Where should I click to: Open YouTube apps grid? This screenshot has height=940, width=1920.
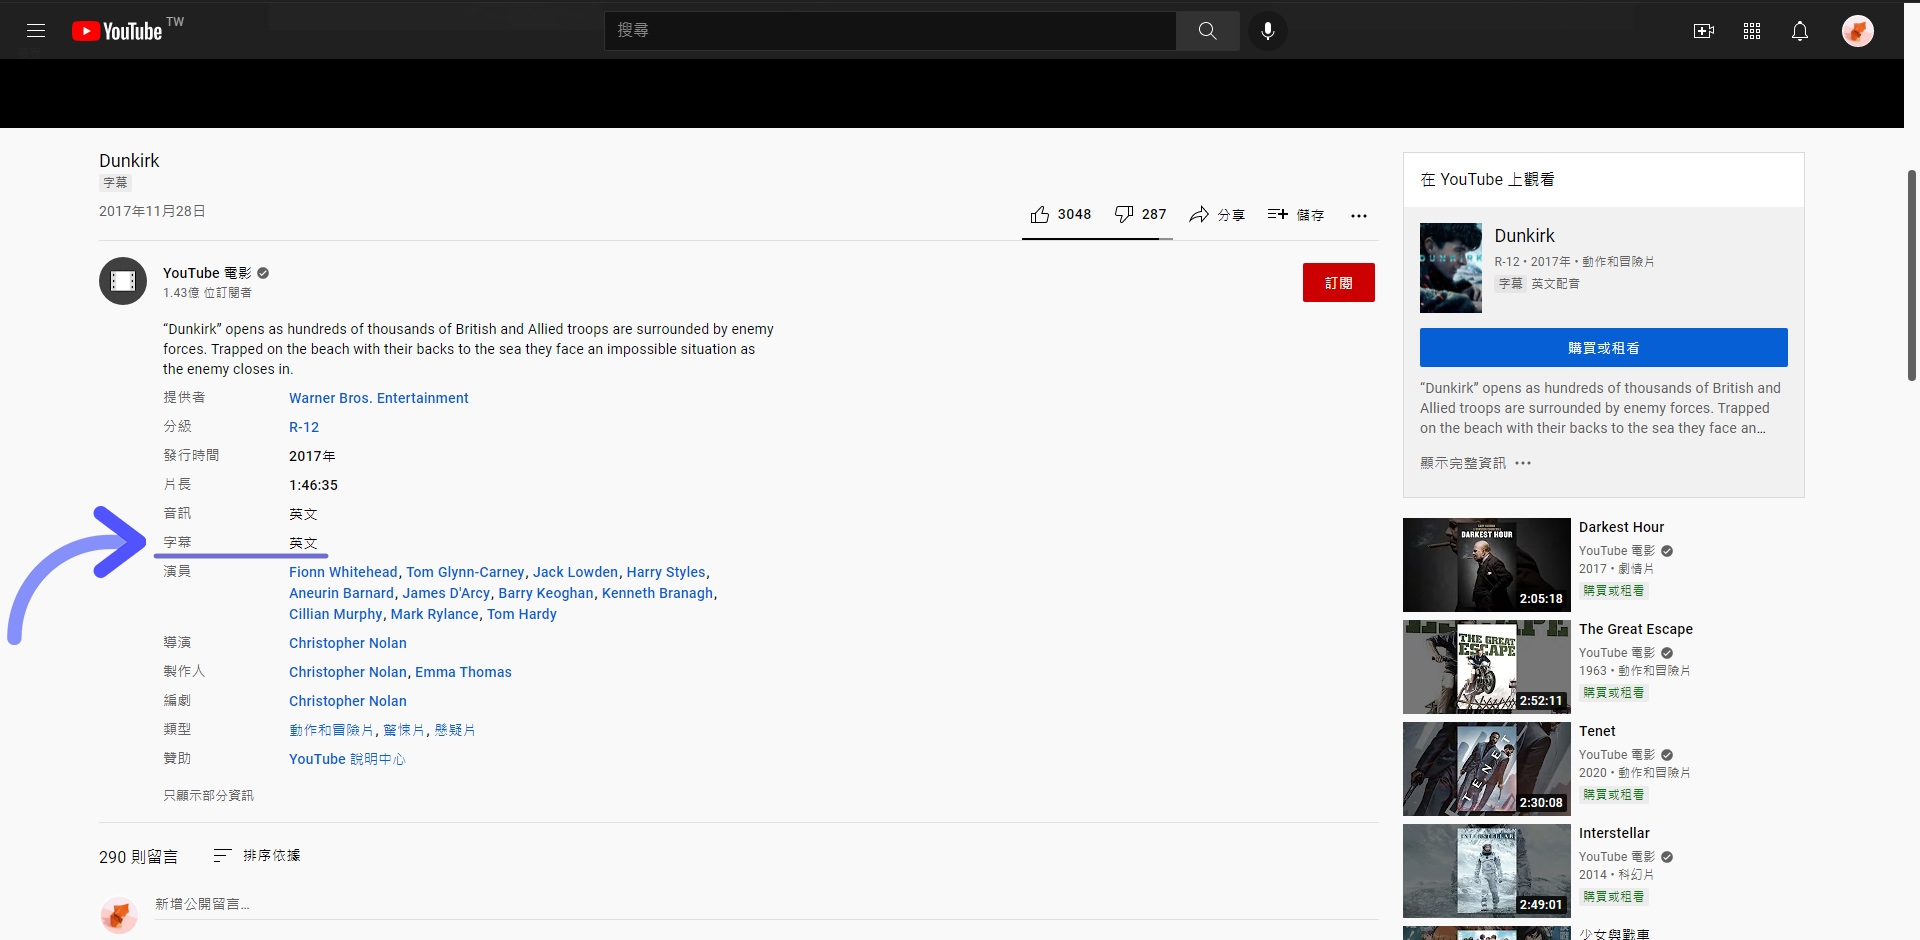point(1752,31)
